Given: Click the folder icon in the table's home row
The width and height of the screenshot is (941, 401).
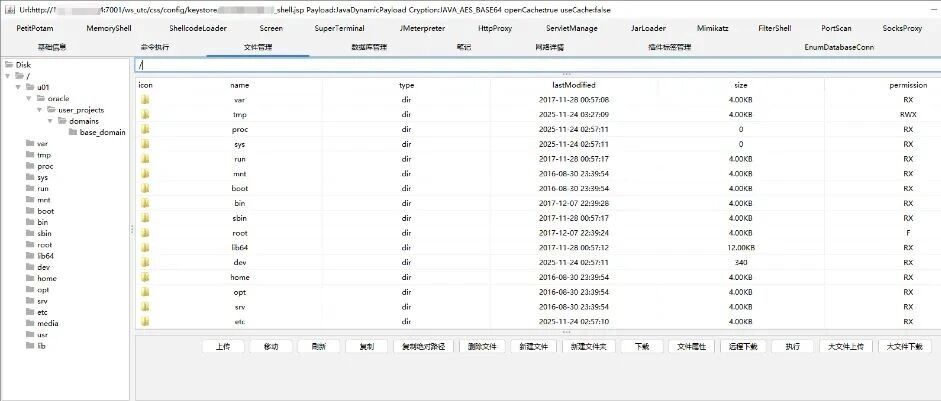Looking at the screenshot, I should (x=145, y=277).
